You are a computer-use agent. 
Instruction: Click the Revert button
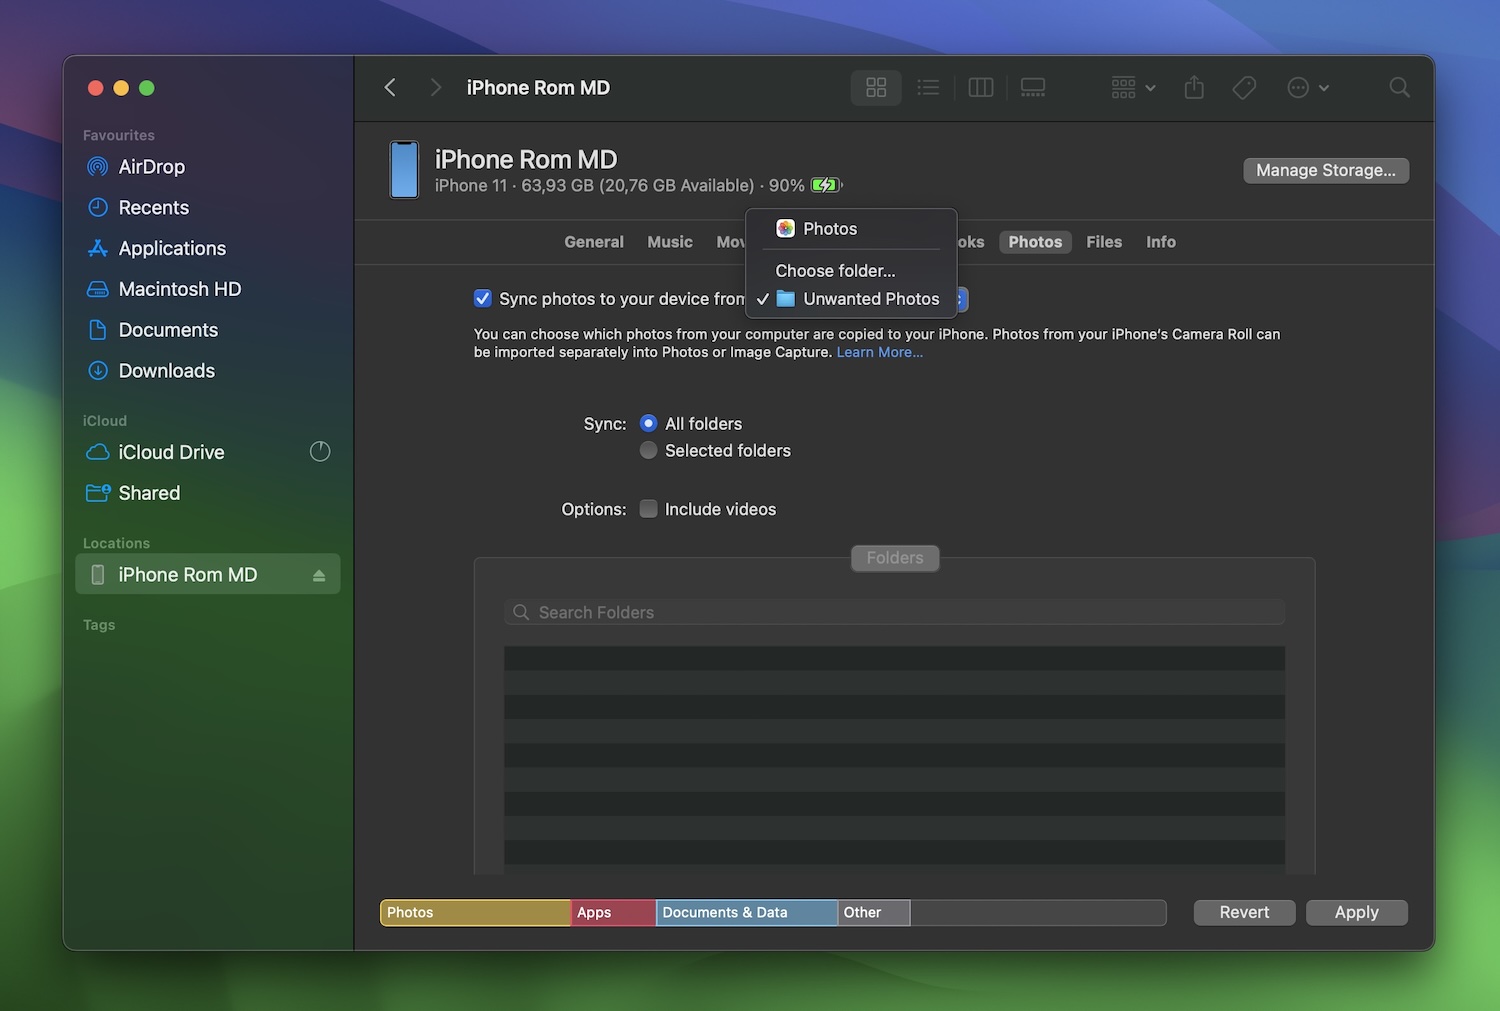[x=1244, y=912]
